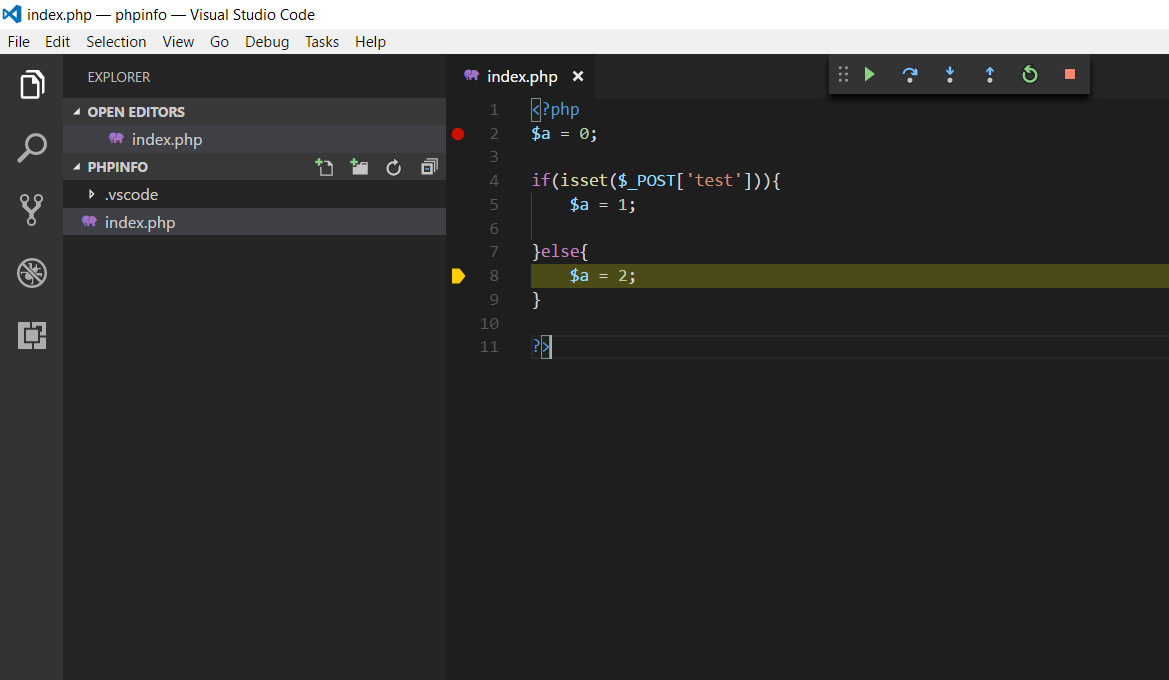Click the "}else{" line
The height and width of the screenshot is (680, 1169).
click(x=560, y=251)
